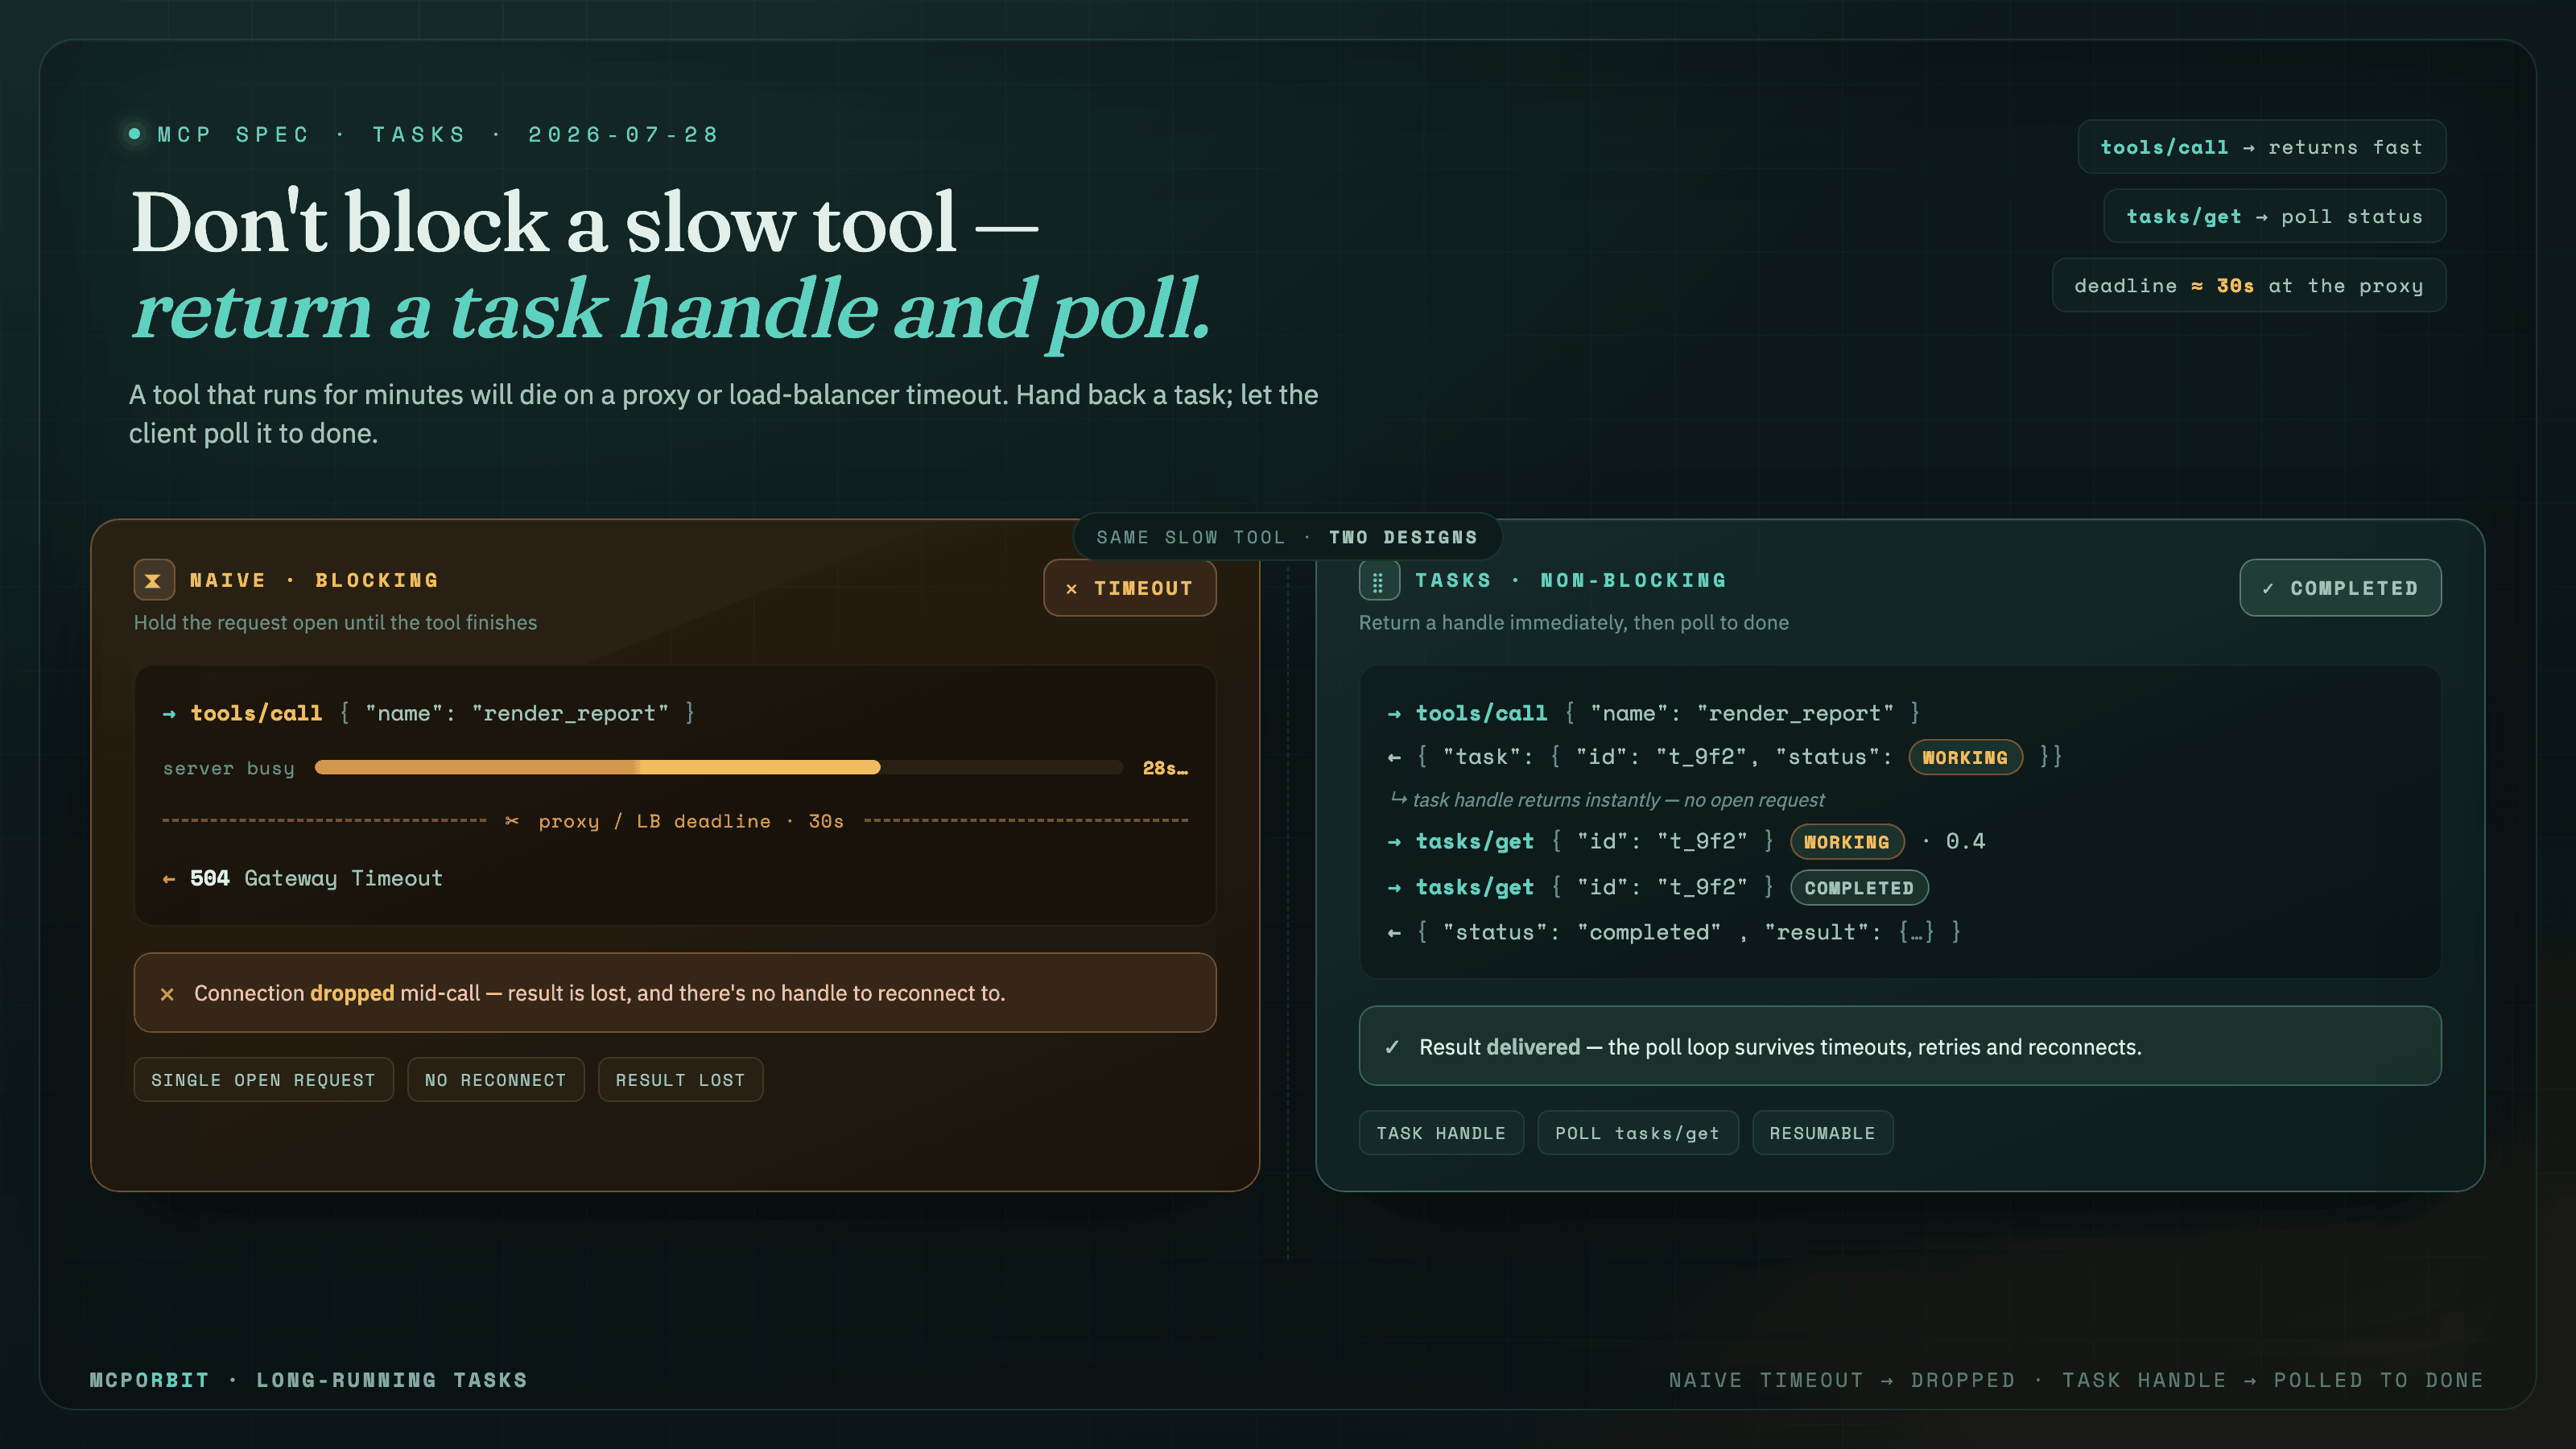The image size is (2576, 1449).
Task: Click the server busy progress bar
Action: tap(718, 767)
